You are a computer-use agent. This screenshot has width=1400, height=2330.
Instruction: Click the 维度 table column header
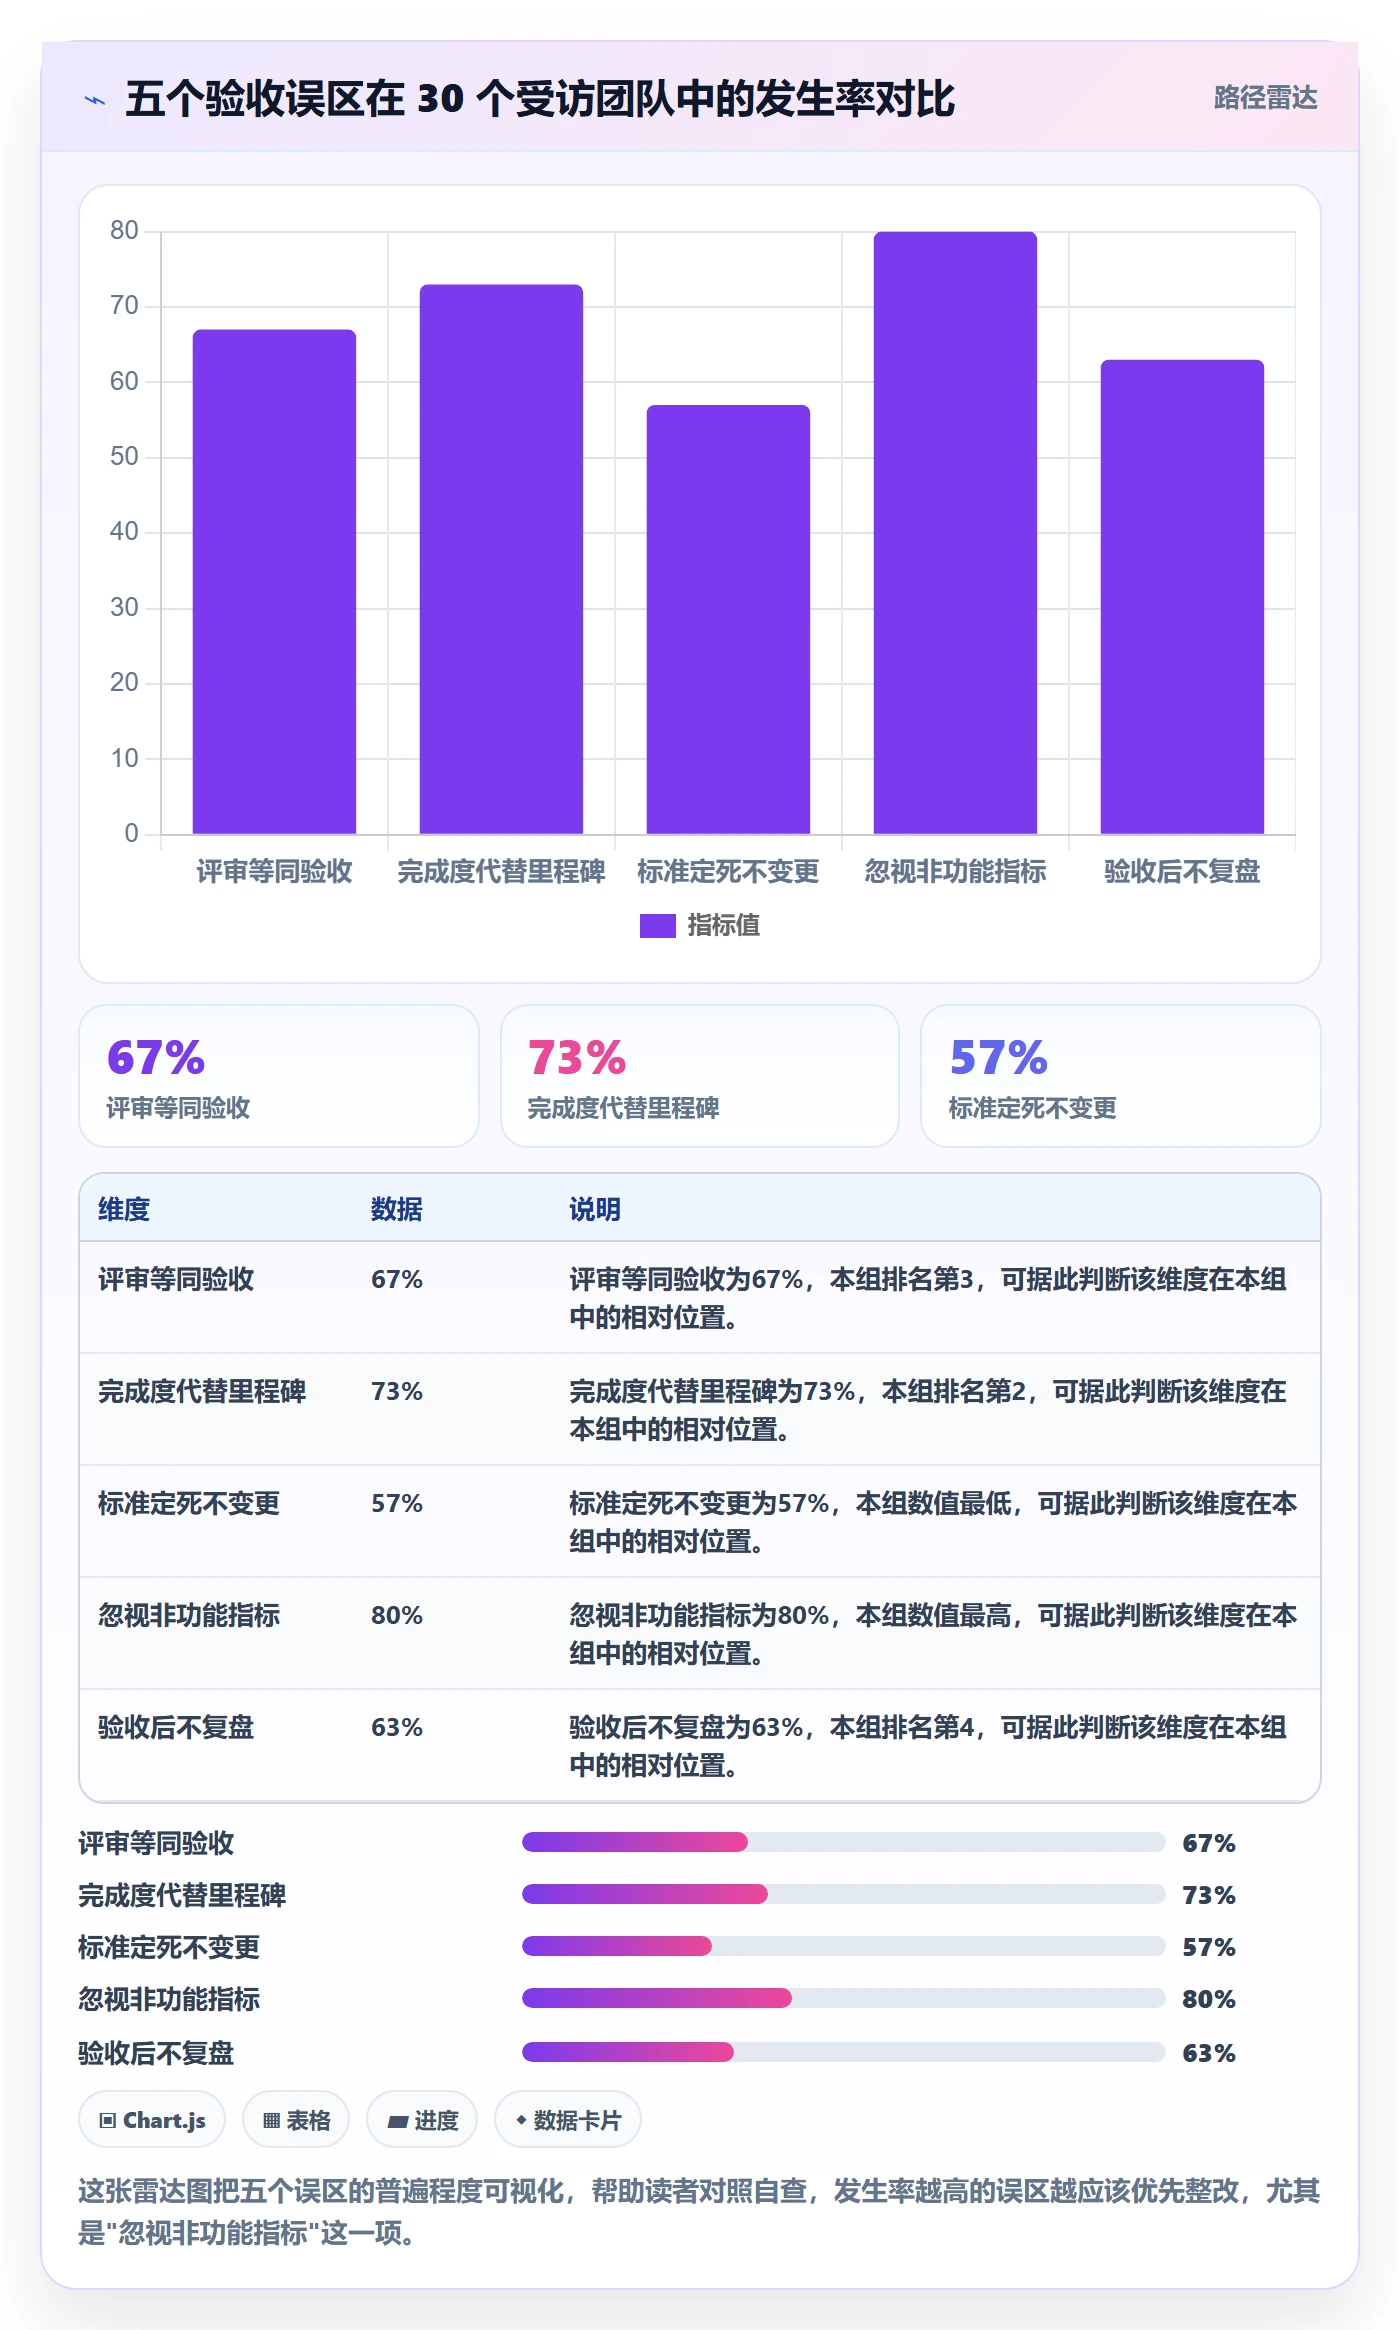(x=124, y=1209)
